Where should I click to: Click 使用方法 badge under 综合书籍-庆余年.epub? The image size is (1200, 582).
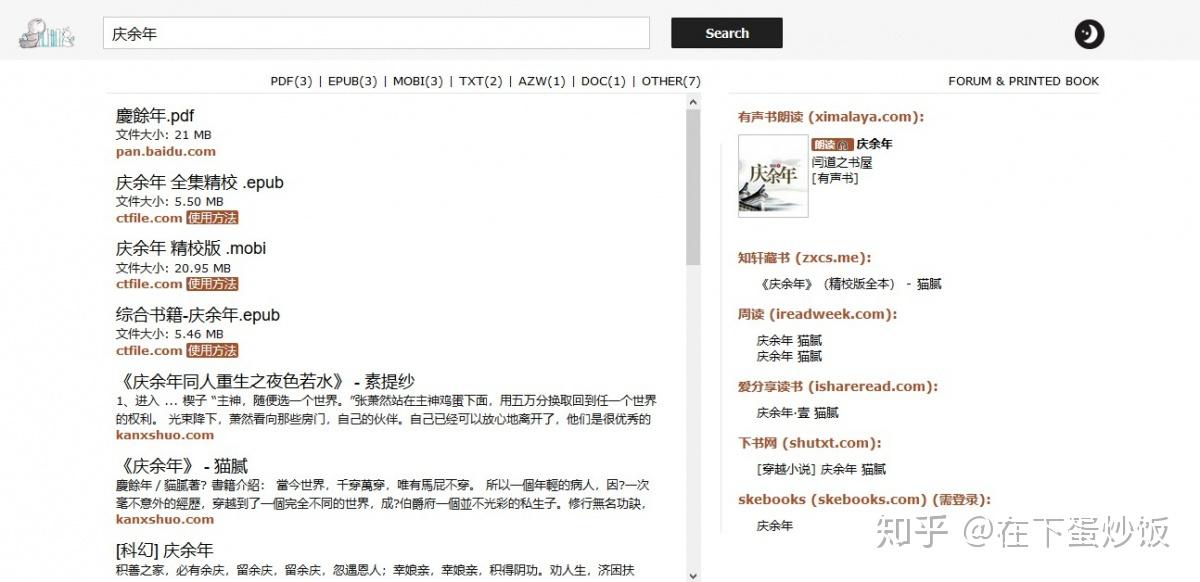coord(212,350)
